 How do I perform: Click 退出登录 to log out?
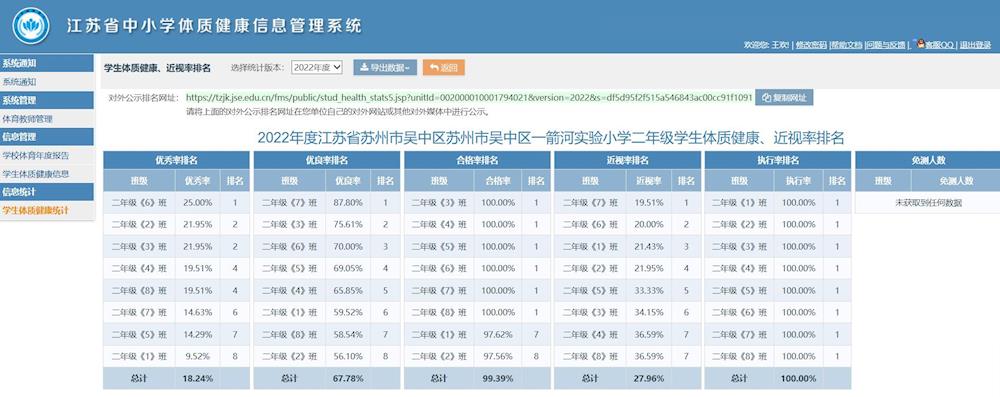[975, 45]
